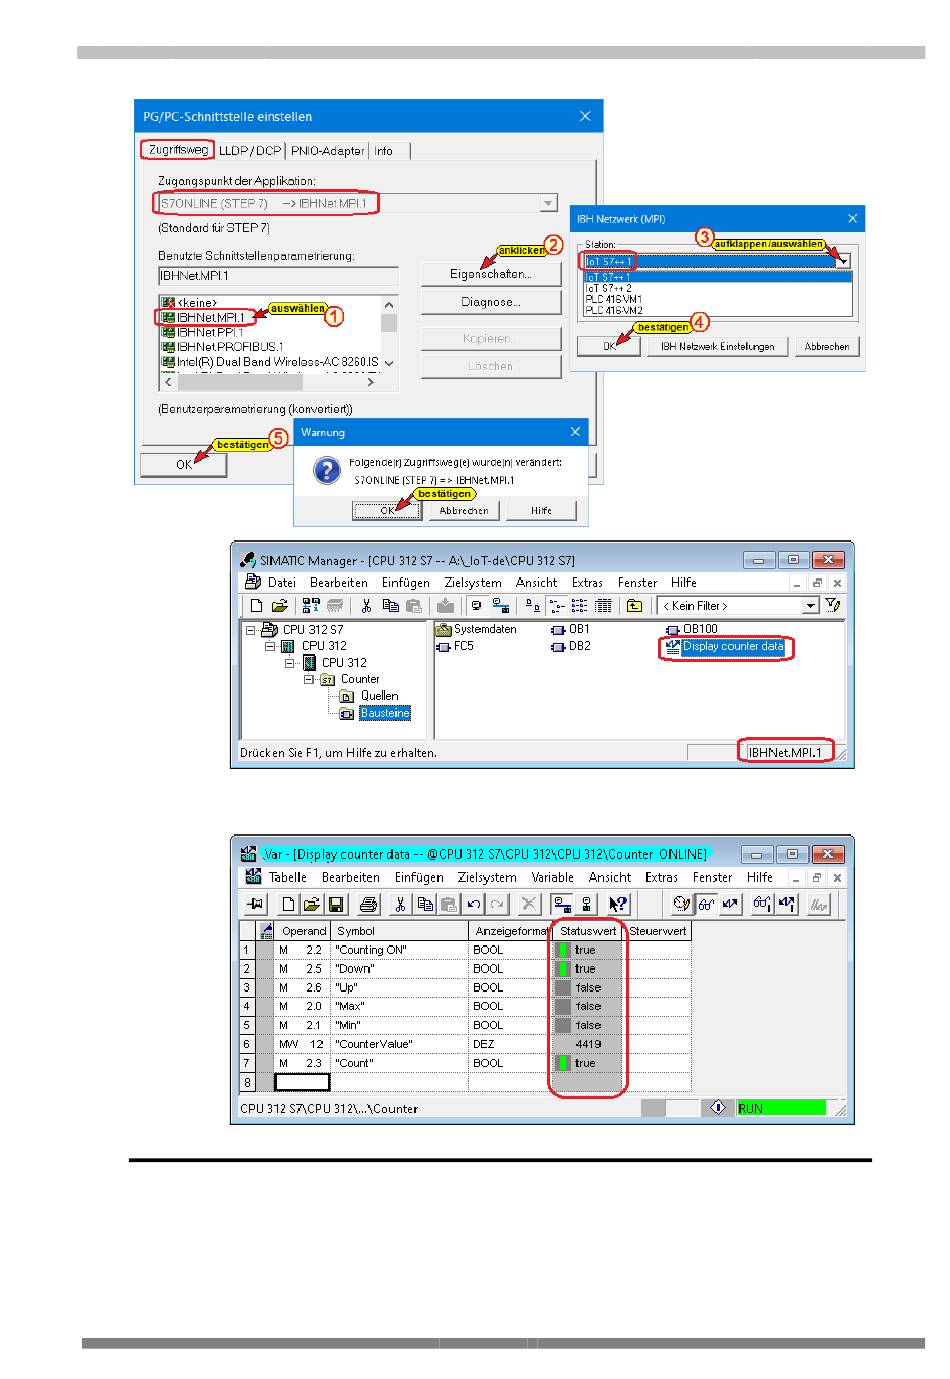Viewport: 950px width, 1379px height.
Task: Switch to the Info tab
Action: click(384, 151)
